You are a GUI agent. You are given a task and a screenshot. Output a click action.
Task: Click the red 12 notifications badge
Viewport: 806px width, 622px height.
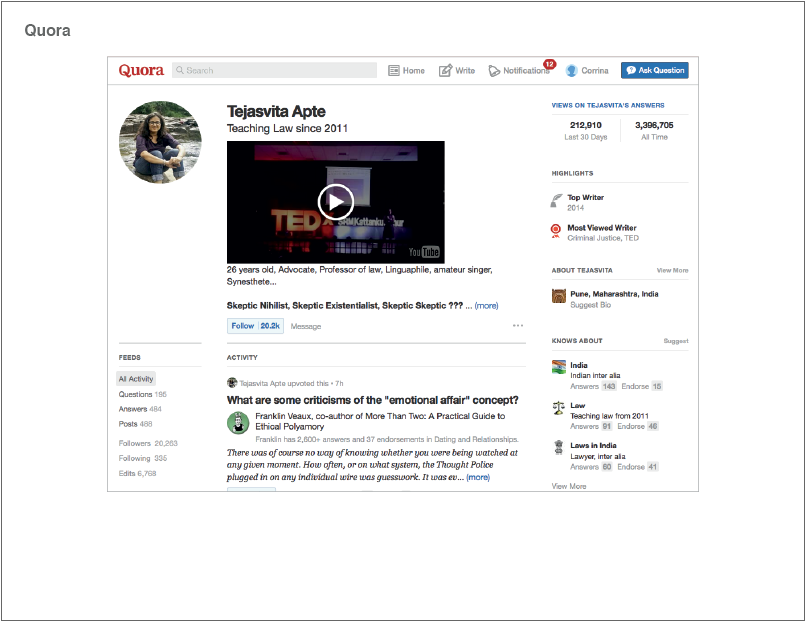[549, 64]
